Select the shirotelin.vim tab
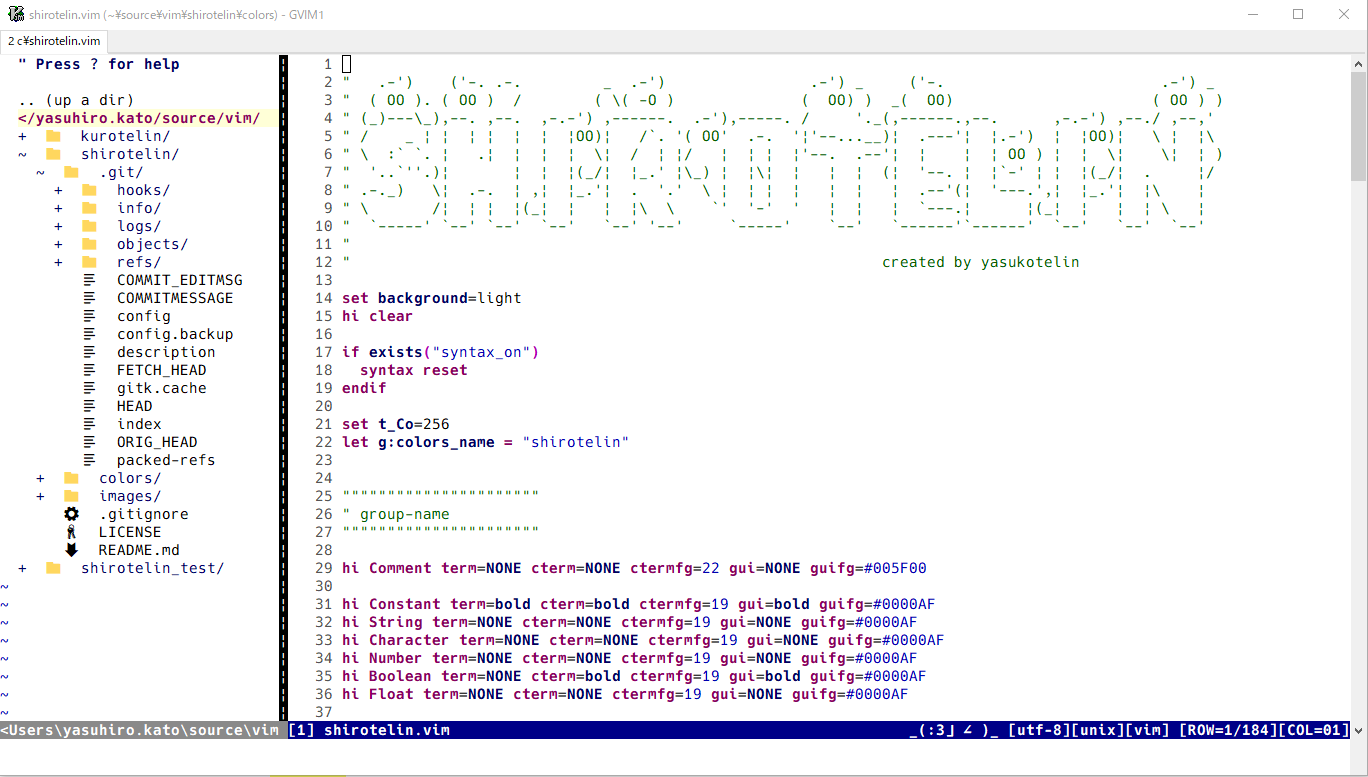 click(x=55, y=41)
